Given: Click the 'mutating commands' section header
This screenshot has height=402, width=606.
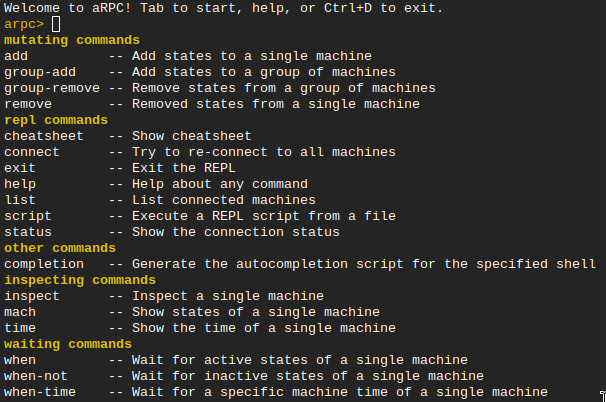Looking at the screenshot, I should [72, 40].
